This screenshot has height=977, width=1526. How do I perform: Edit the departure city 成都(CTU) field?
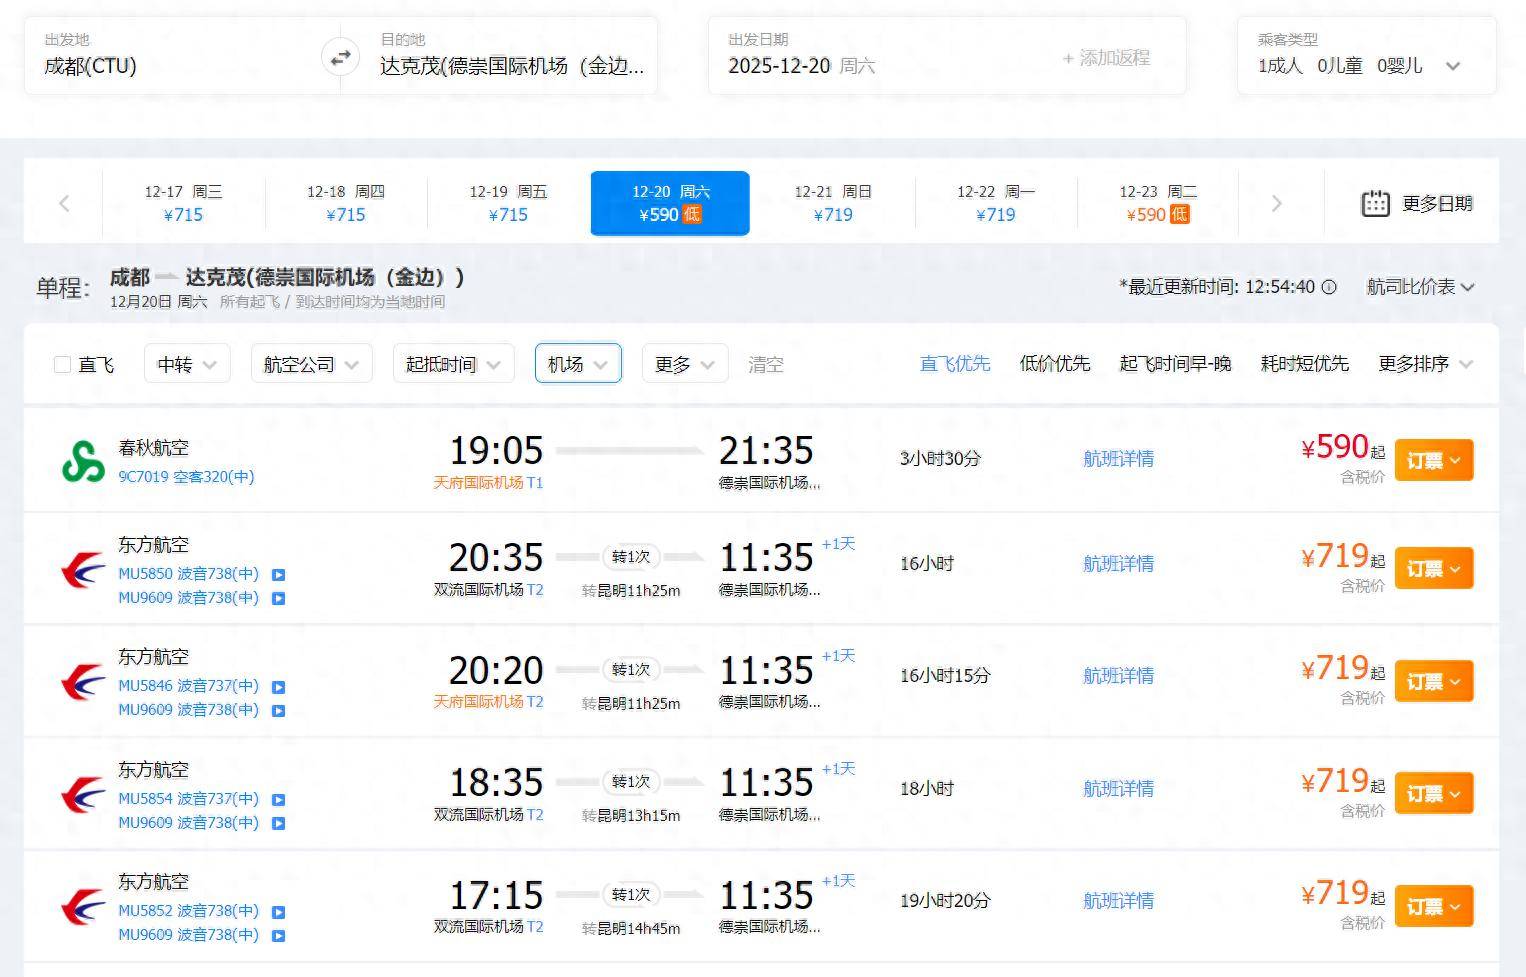[x=182, y=56]
